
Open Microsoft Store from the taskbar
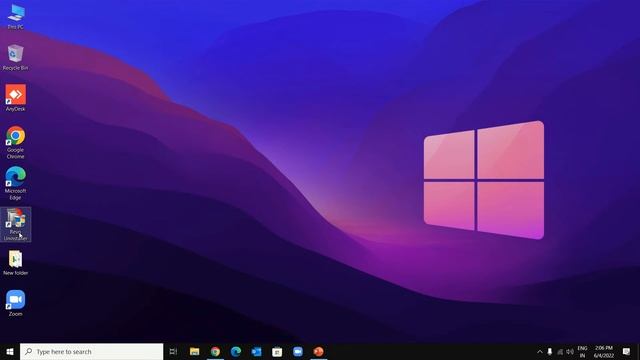277,351
